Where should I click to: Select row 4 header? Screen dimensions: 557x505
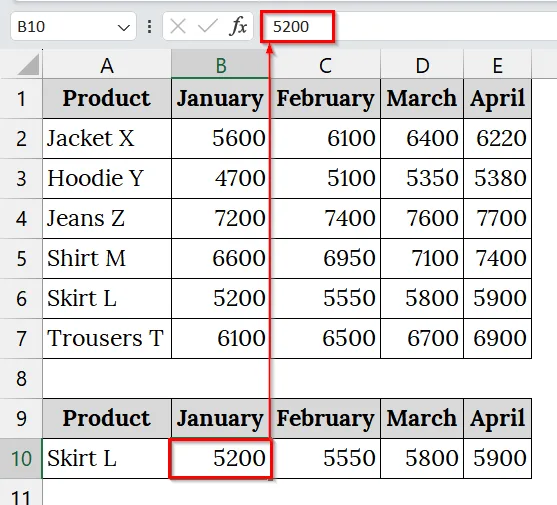21,218
